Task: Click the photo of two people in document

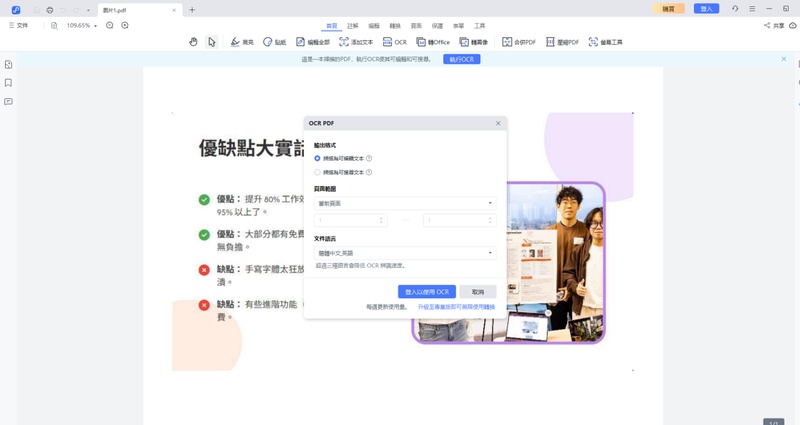Action: (556, 262)
